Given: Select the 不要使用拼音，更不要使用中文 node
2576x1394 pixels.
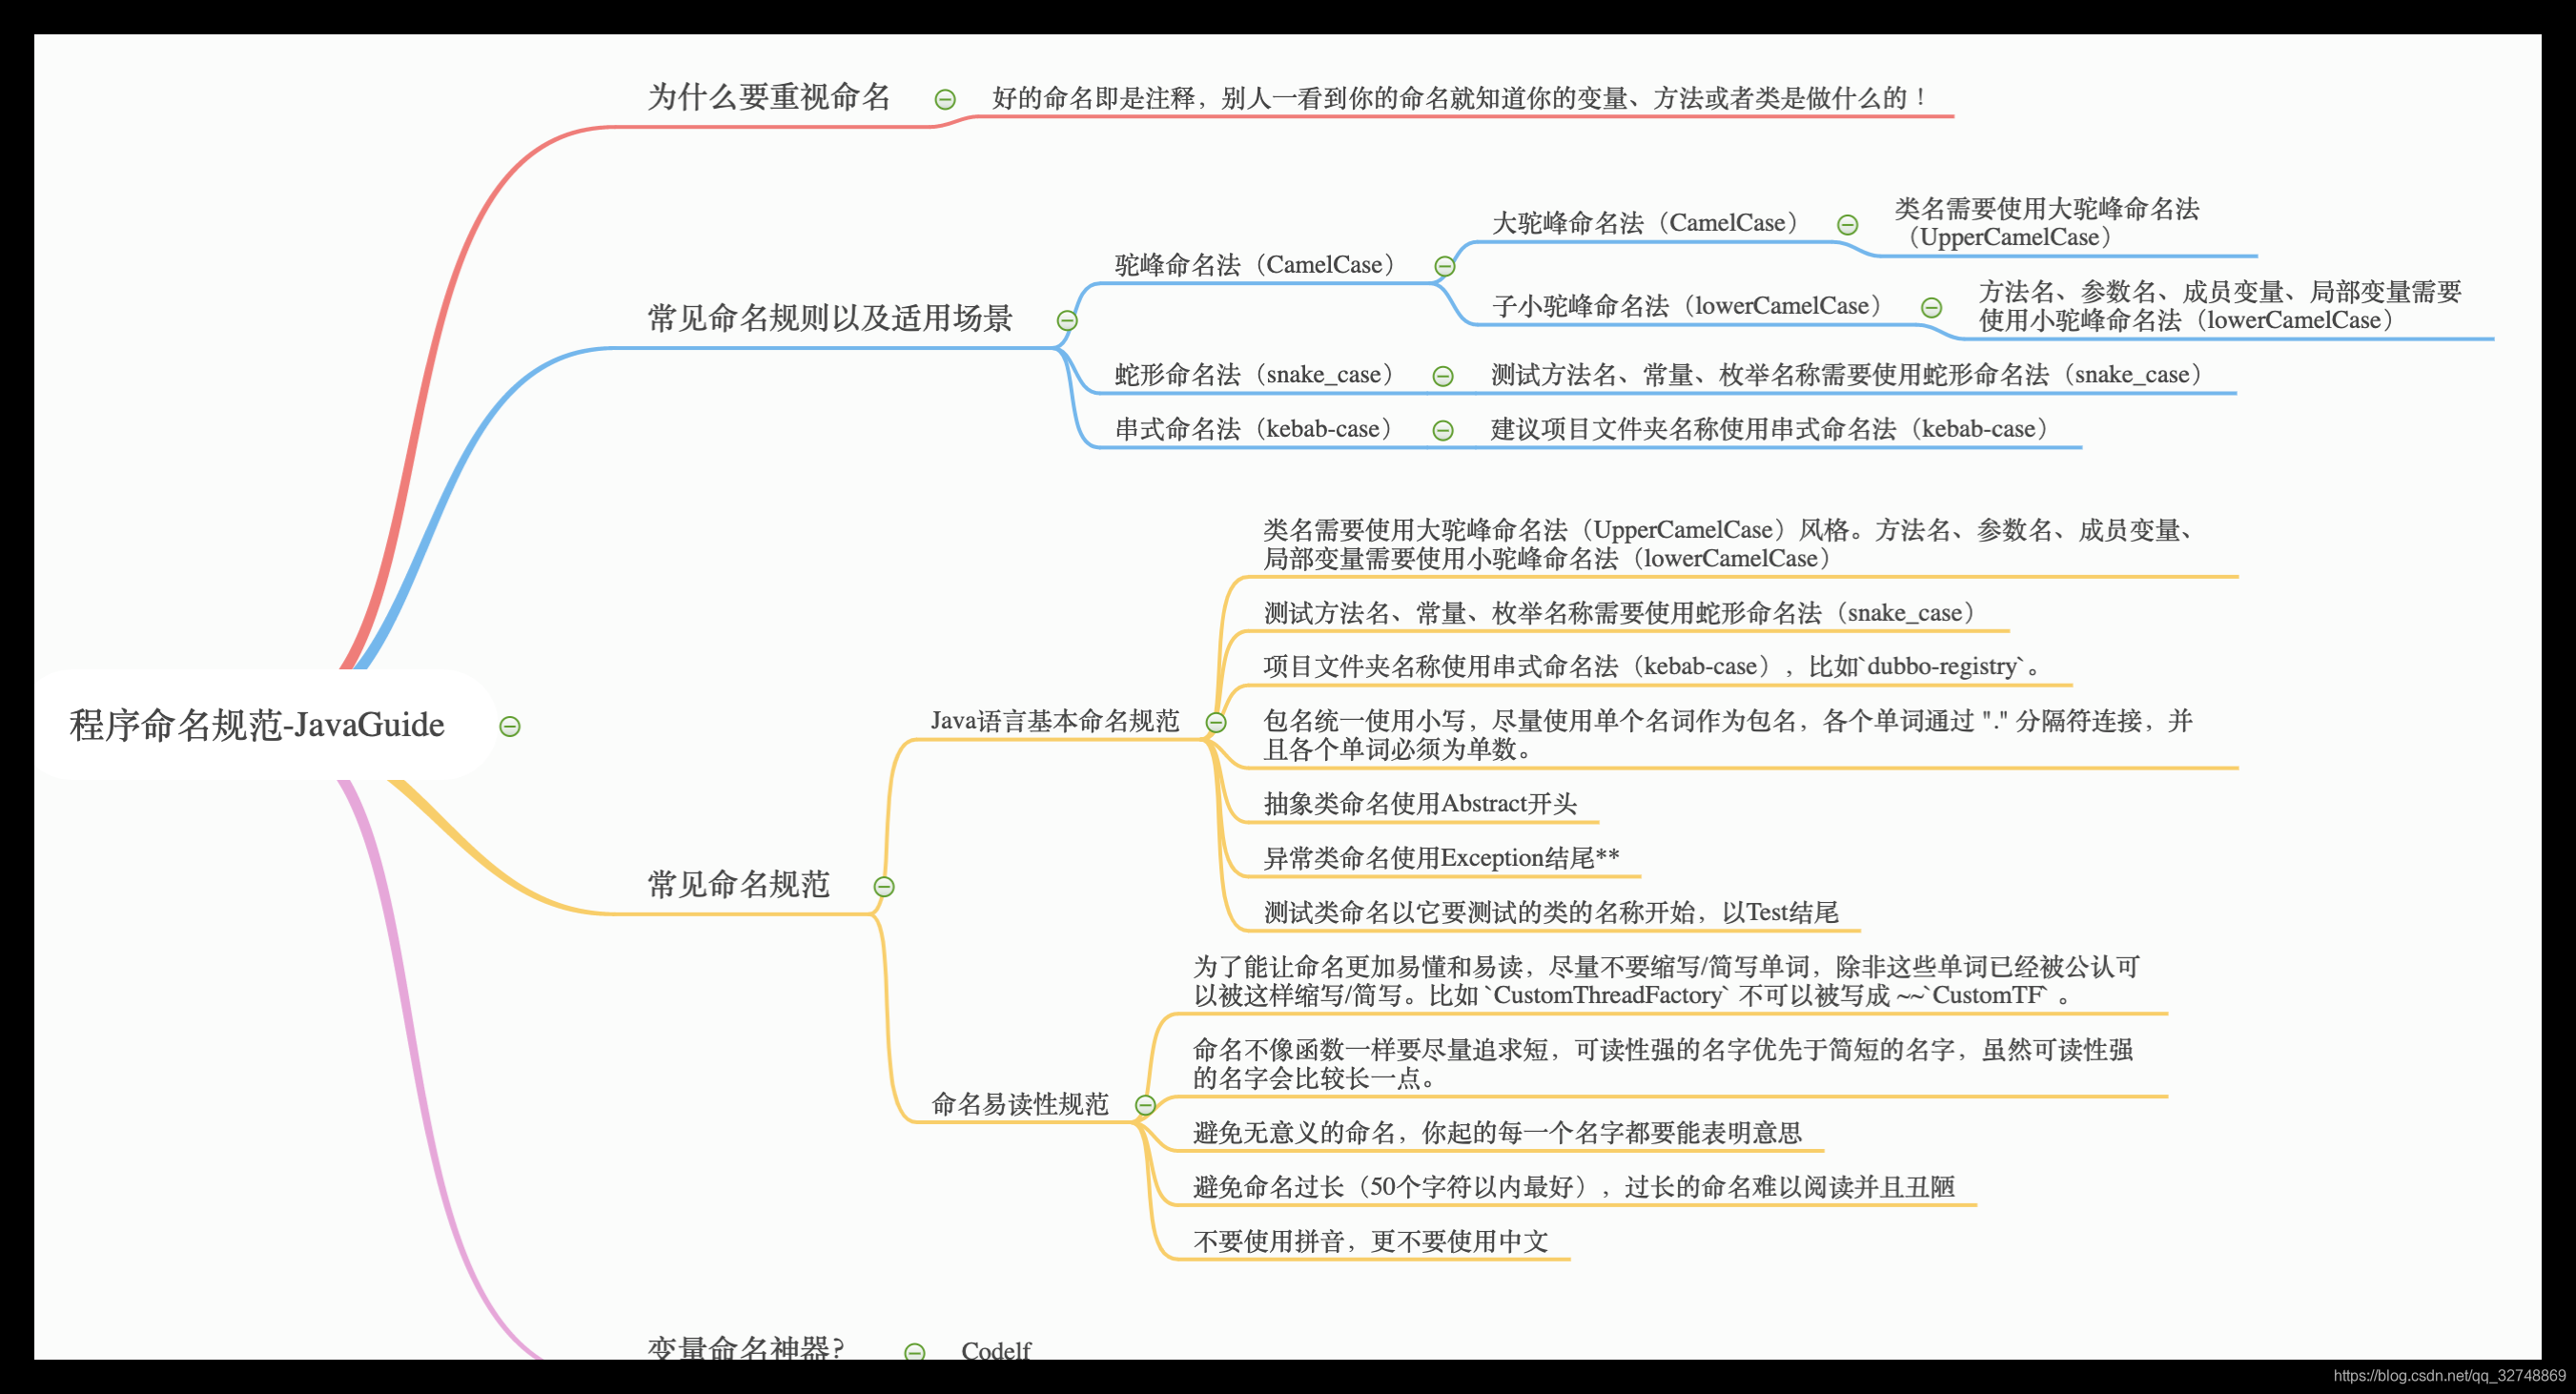Looking at the screenshot, I should click(x=1370, y=1241).
